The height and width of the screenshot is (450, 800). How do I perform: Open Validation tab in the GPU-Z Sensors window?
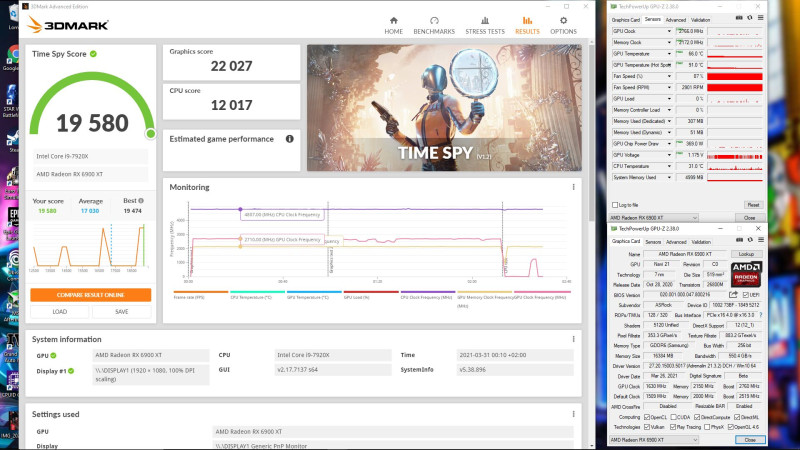(700, 20)
